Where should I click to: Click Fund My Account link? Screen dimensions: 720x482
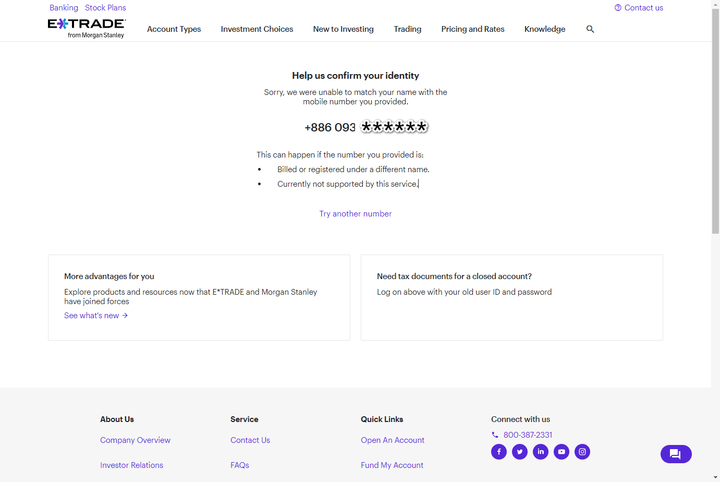point(392,465)
